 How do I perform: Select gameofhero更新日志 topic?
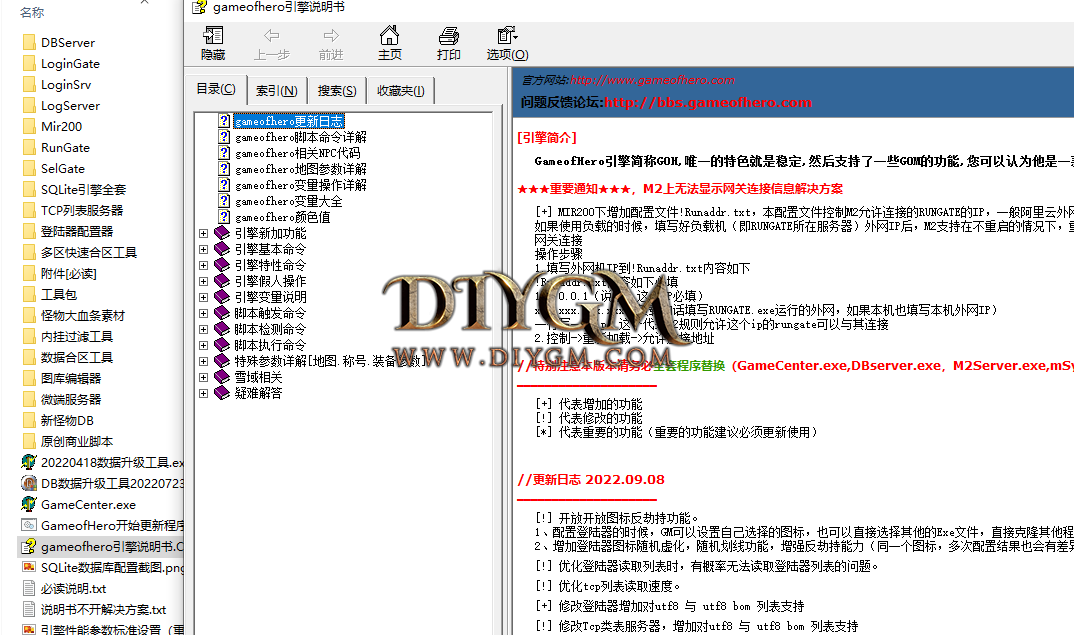289,121
